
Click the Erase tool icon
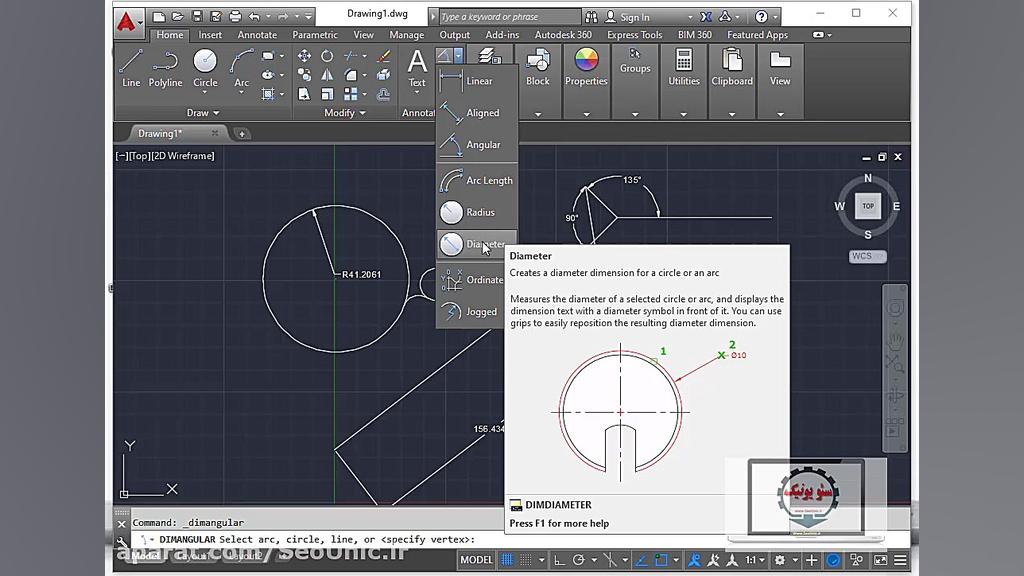pyautogui.click(x=383, y=56)
